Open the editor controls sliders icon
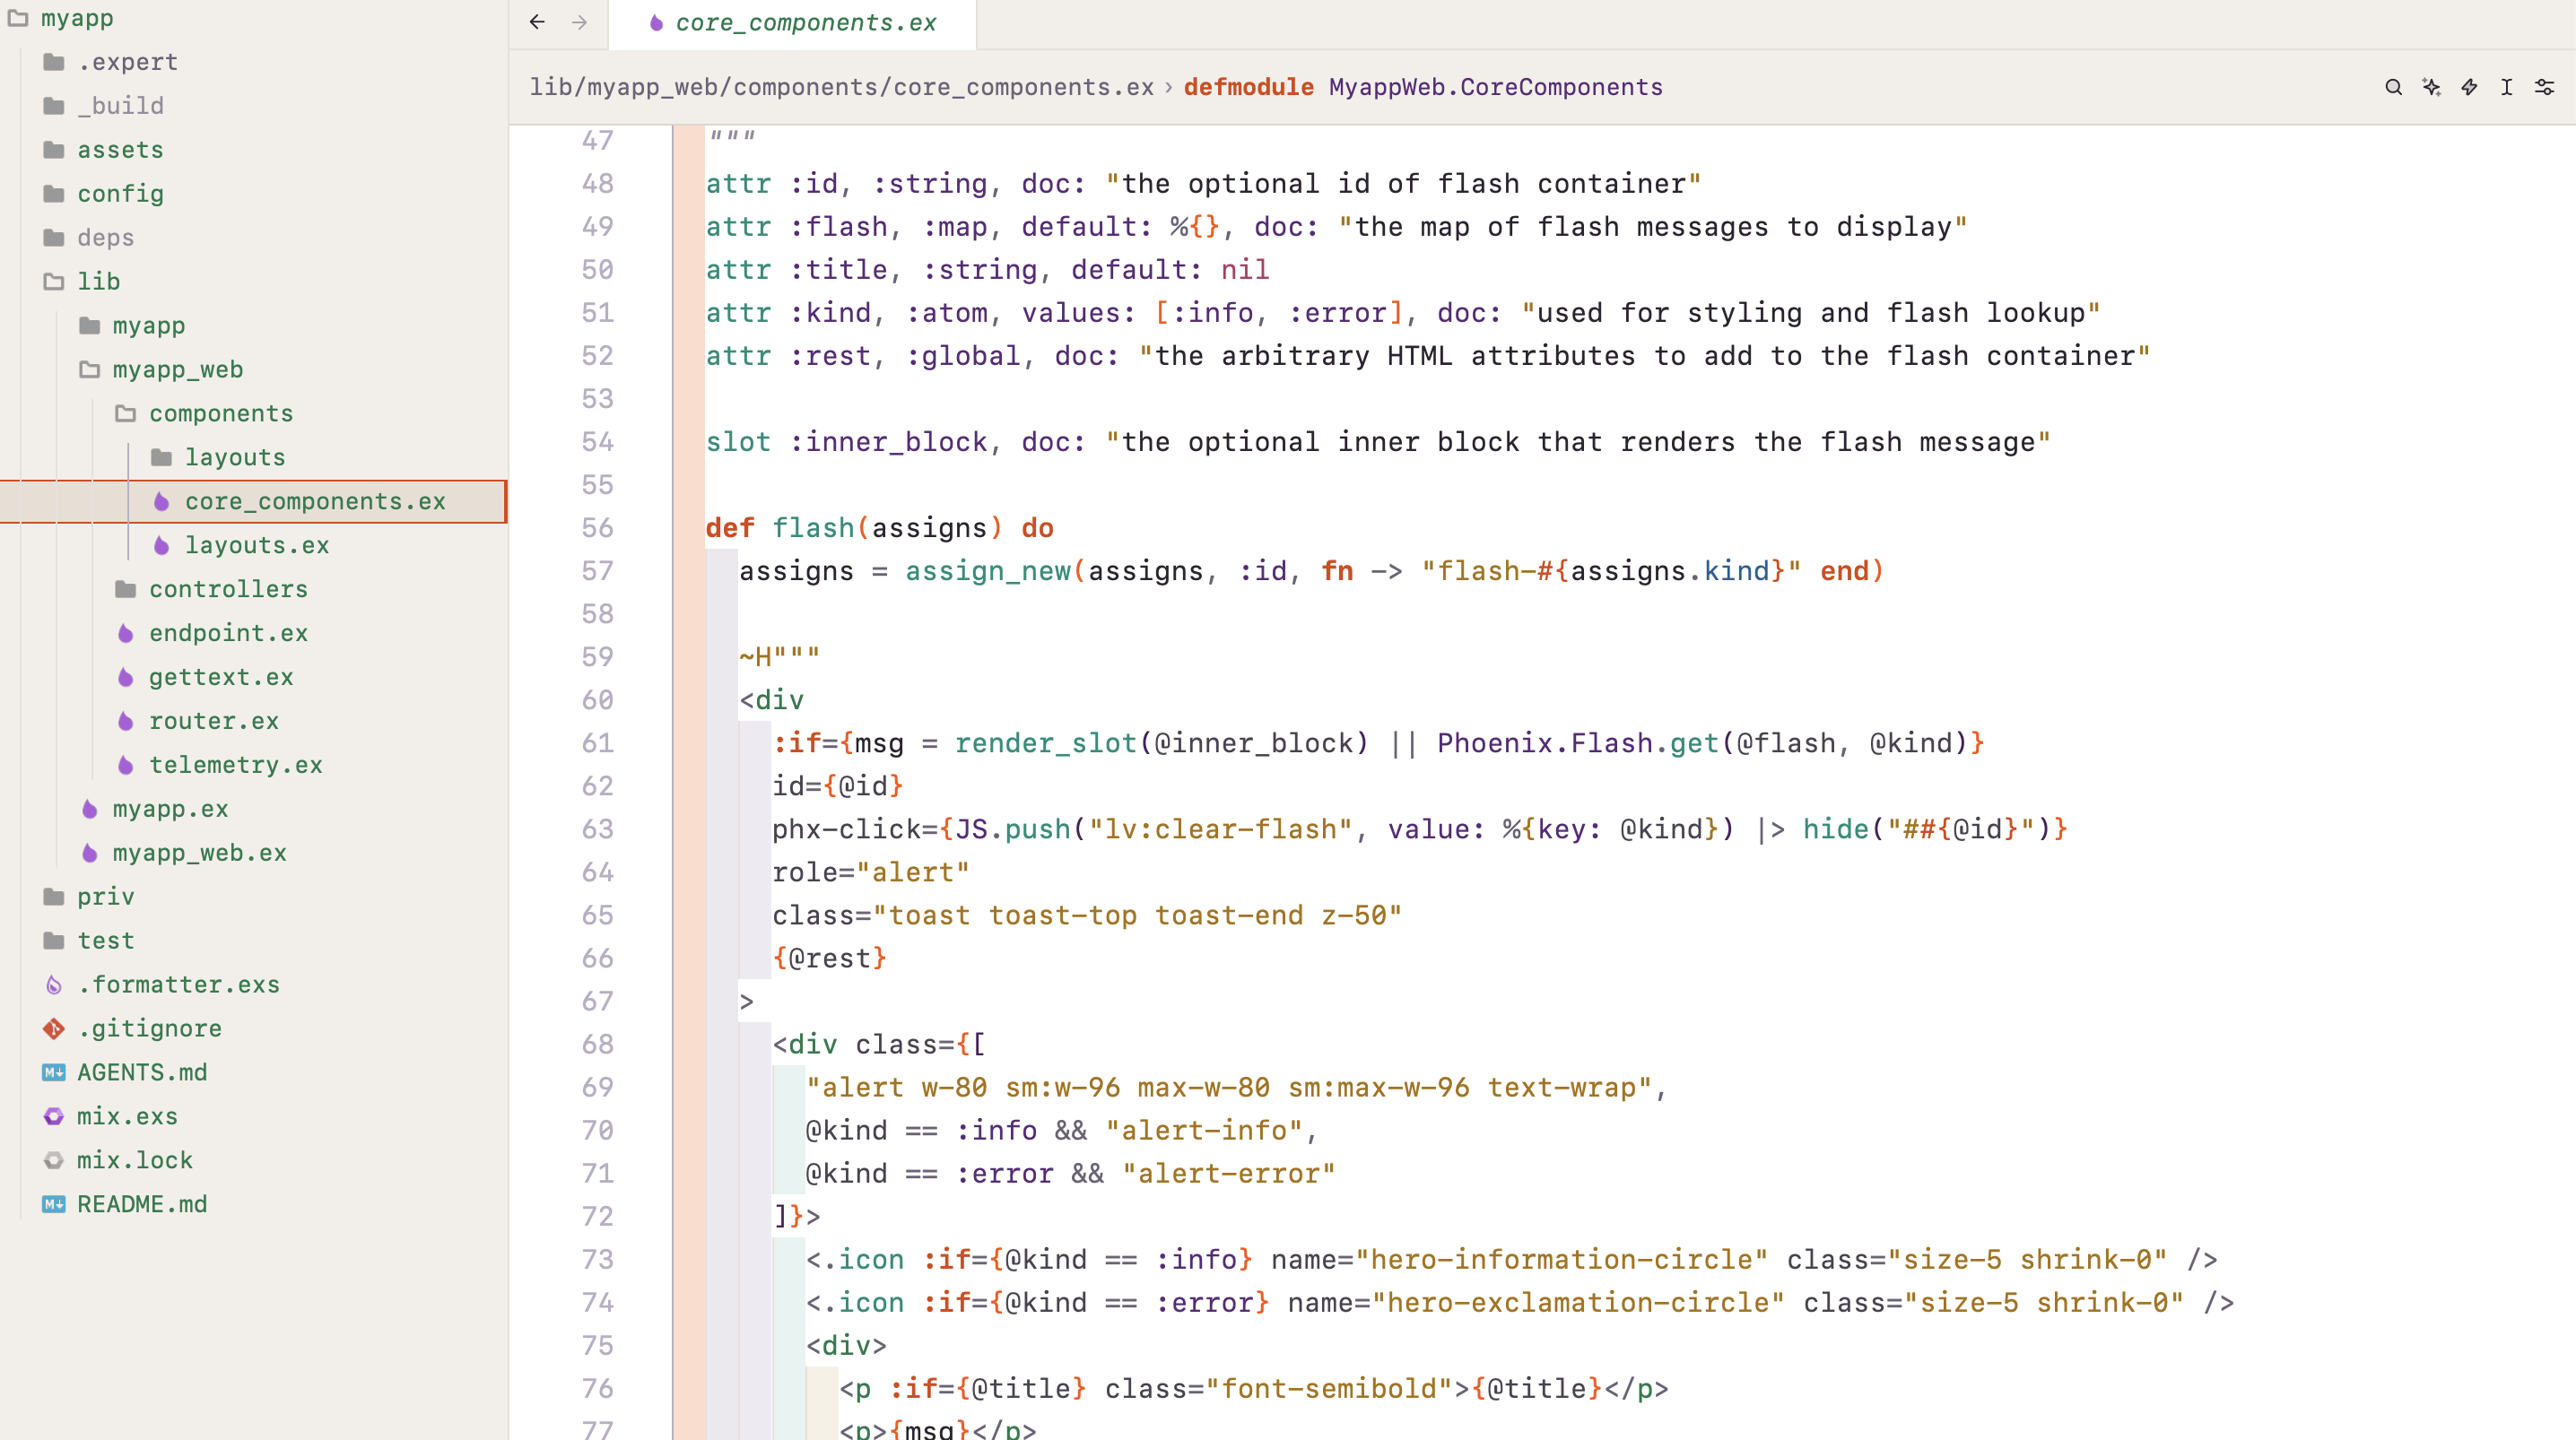Screen dimensions: 2576x1440 [2545, 87]
